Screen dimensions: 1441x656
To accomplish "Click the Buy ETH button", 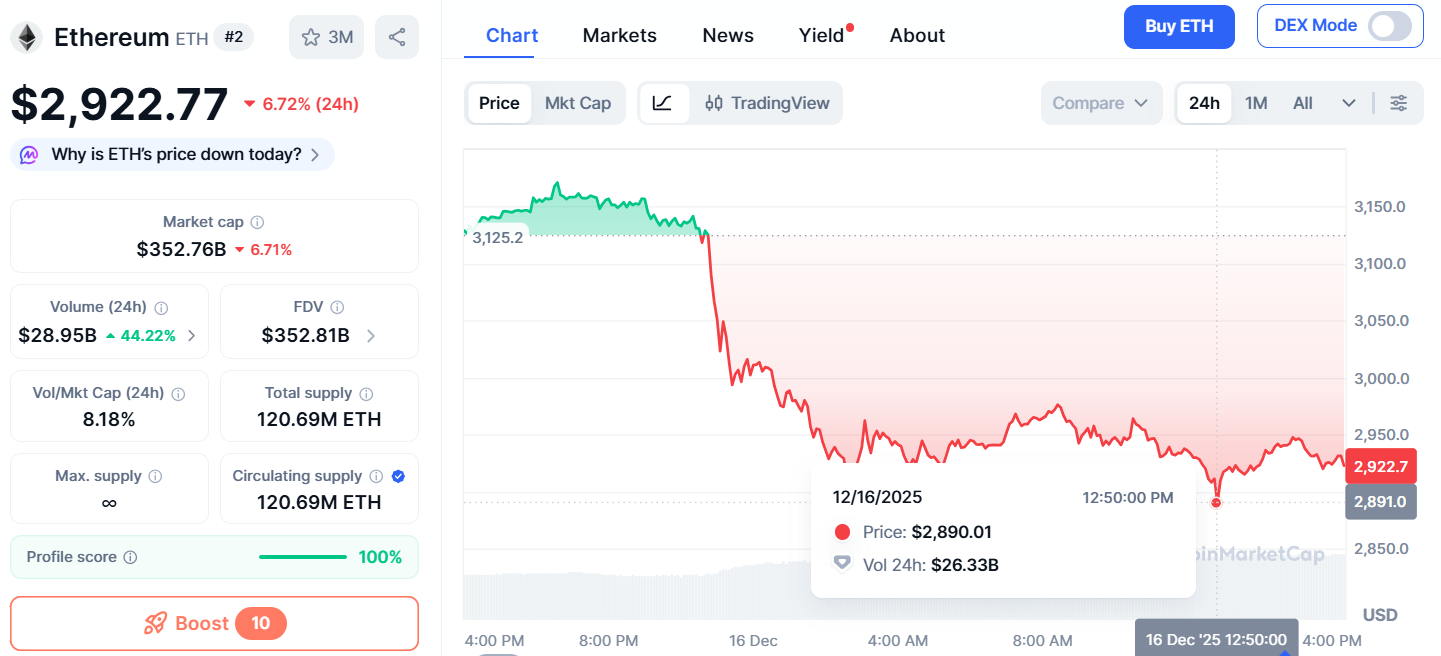I will [x=1178, y=27].
